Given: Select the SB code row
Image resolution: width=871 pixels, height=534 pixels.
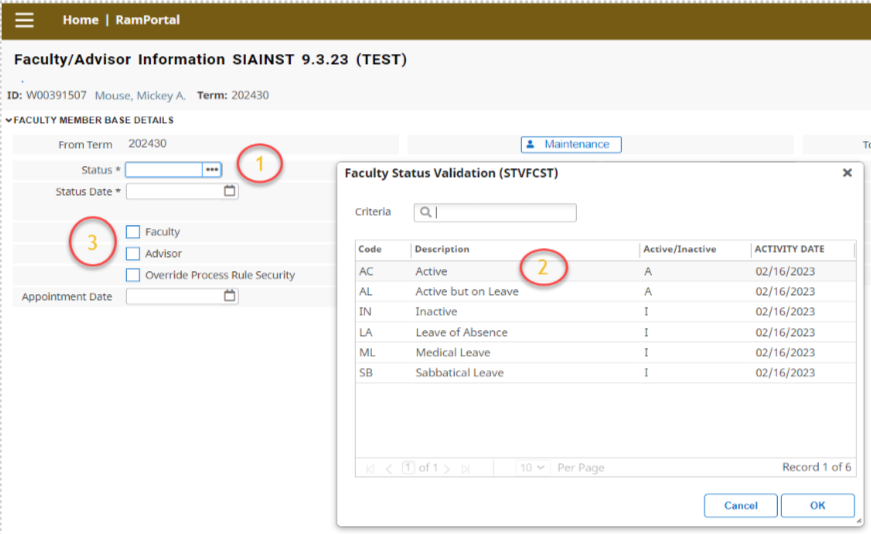Looking at the screenshot, I should coord(605,372).
